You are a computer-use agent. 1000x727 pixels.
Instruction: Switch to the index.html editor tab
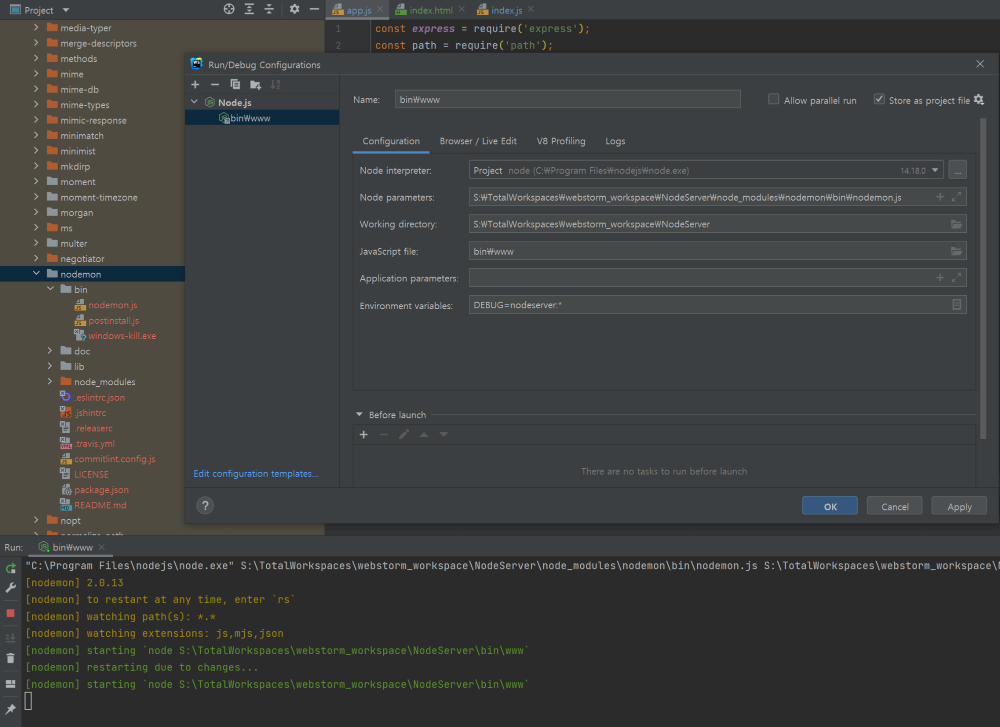point(430,10)
